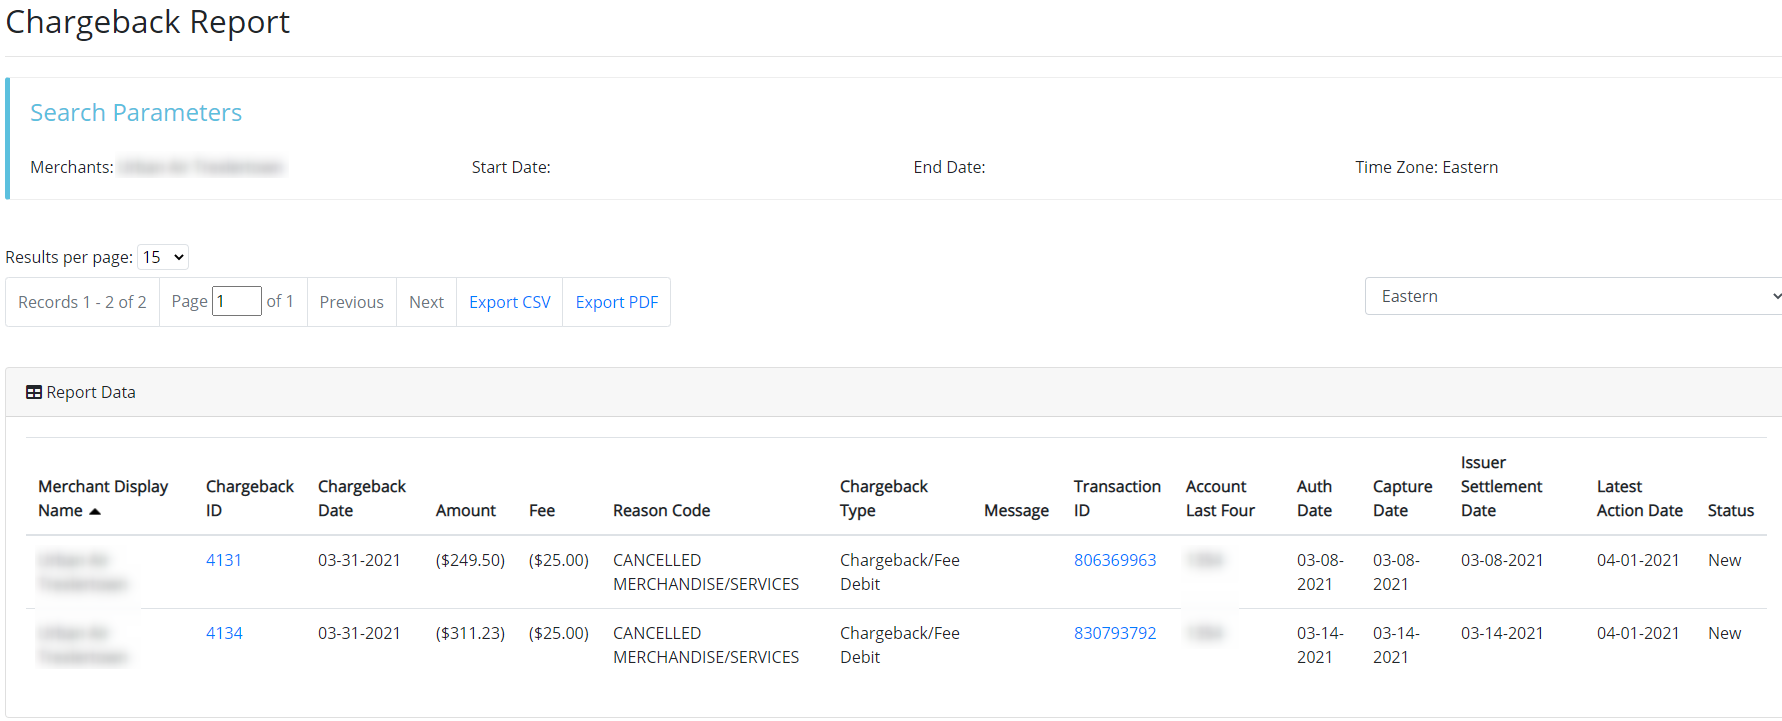This screenshot has height=721, width=1782.
Task: Open chargeback ID 4134
Action: coord(224,633)
